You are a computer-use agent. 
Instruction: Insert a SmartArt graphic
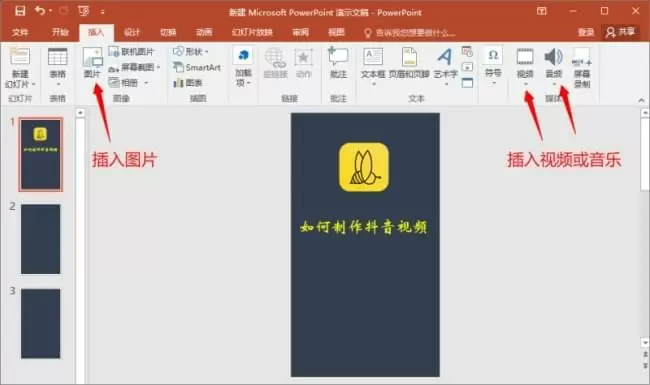[197, 67]
